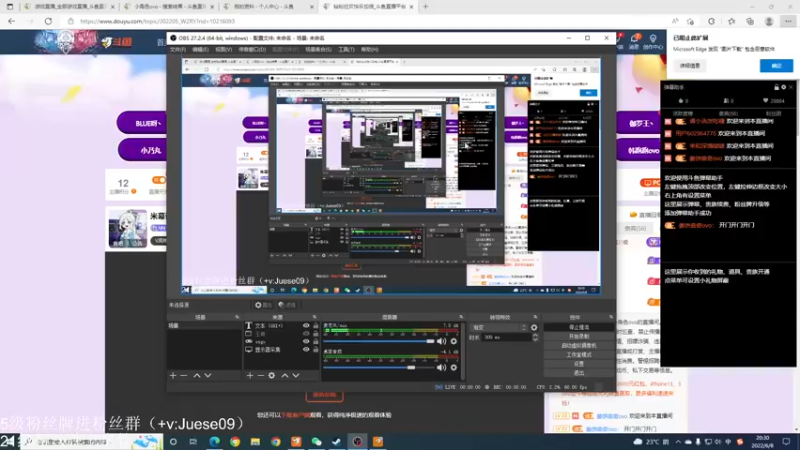
Task: Open source properties gear in the Sources panel toolbar
Action: (271, 376)
